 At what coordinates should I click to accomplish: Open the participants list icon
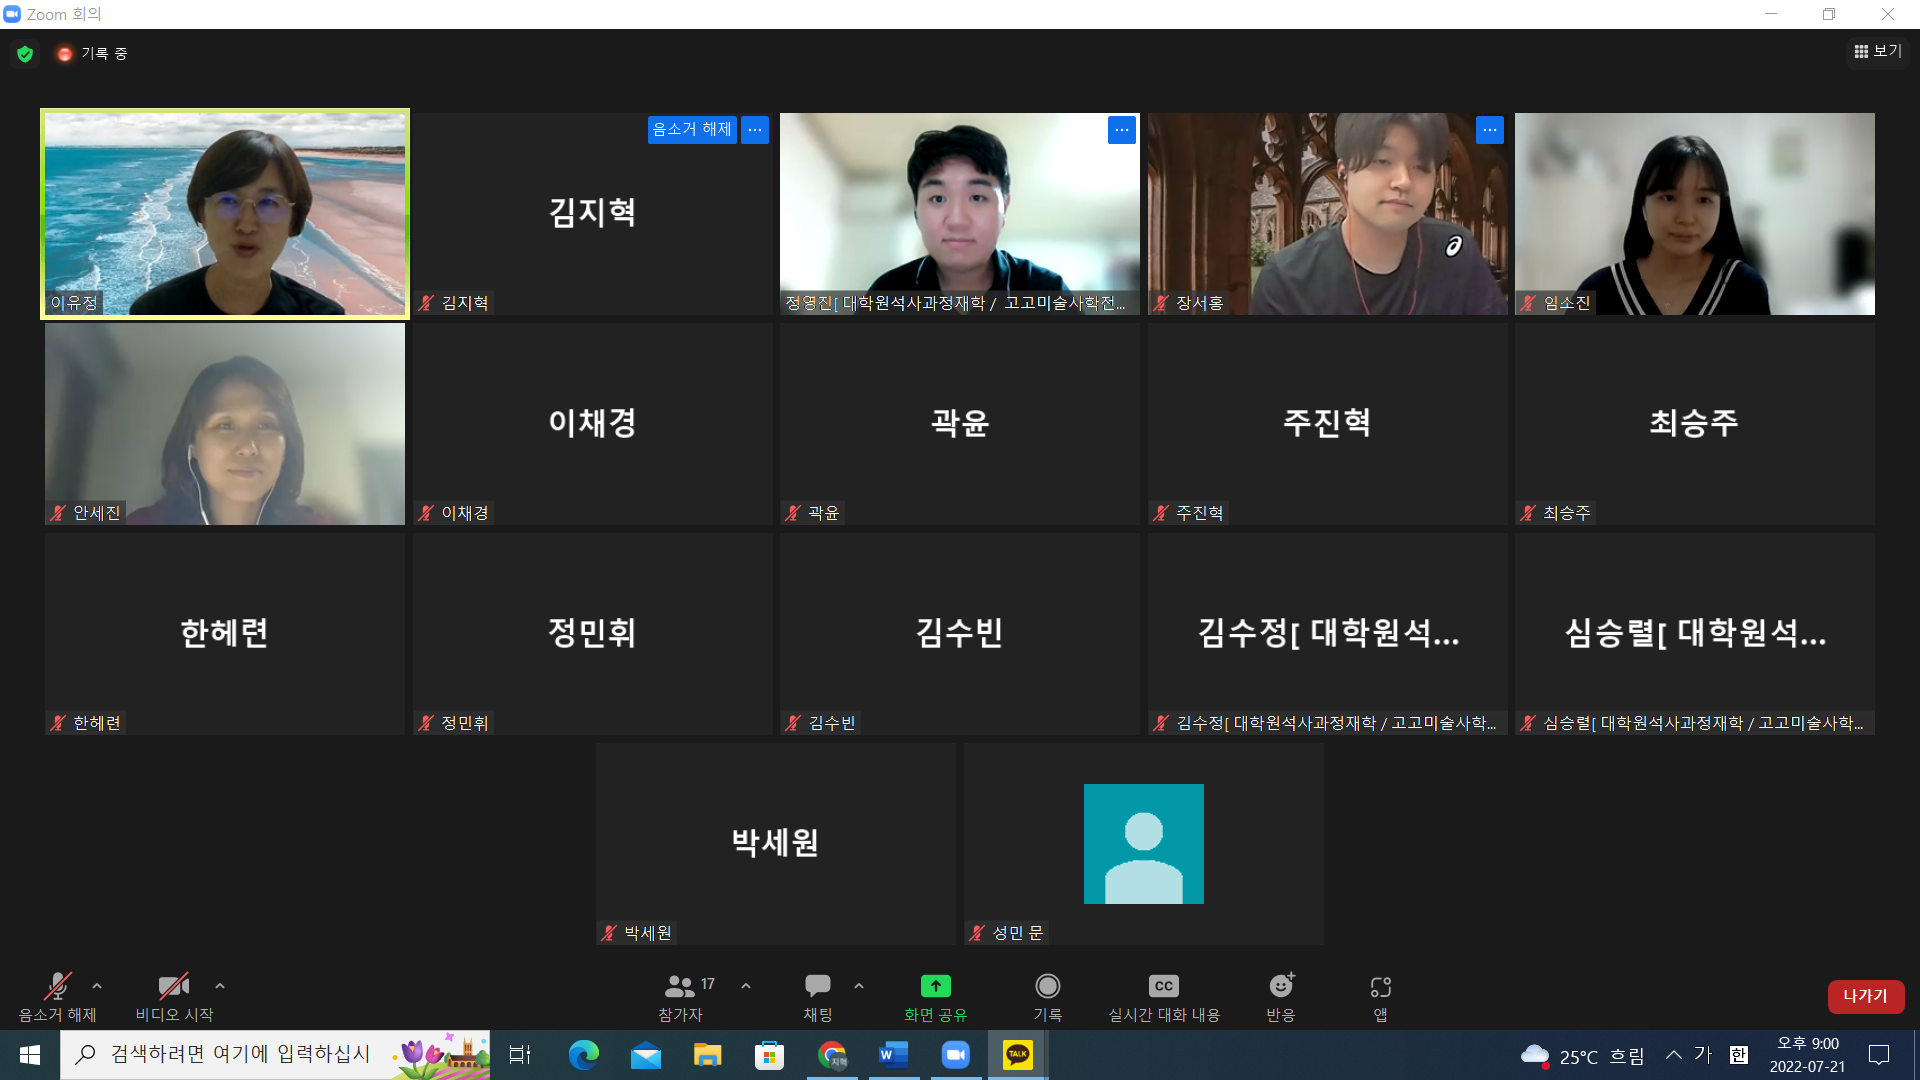click(x=680, y=986)
